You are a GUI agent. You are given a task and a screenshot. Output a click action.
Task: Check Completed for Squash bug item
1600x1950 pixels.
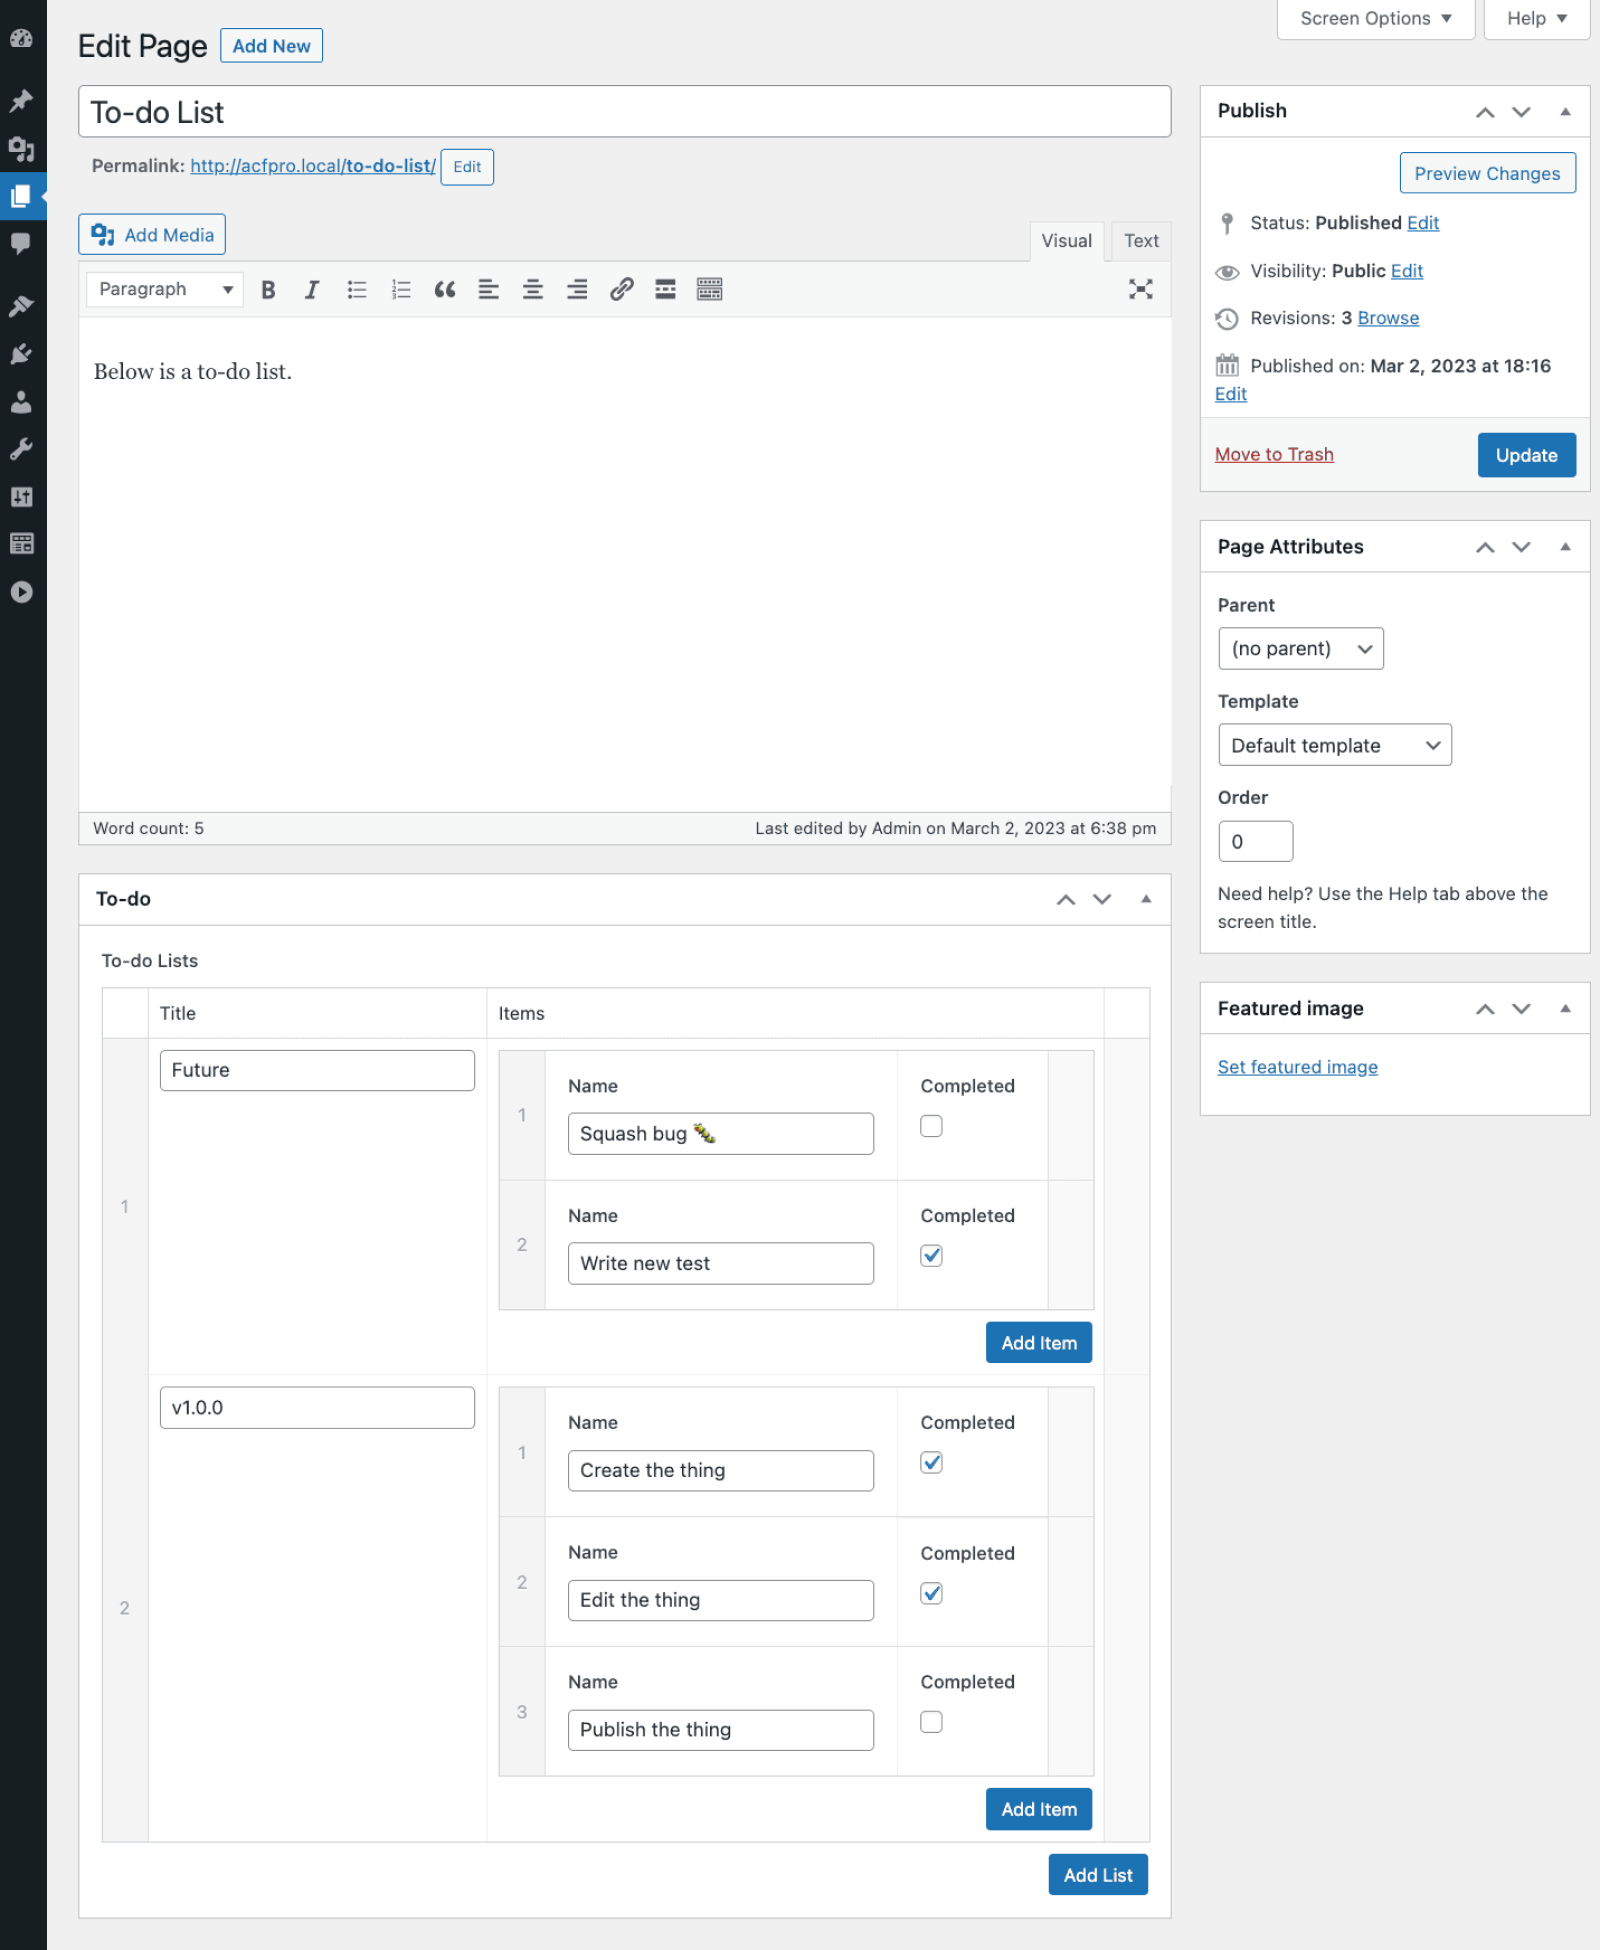click(930, 1125)
